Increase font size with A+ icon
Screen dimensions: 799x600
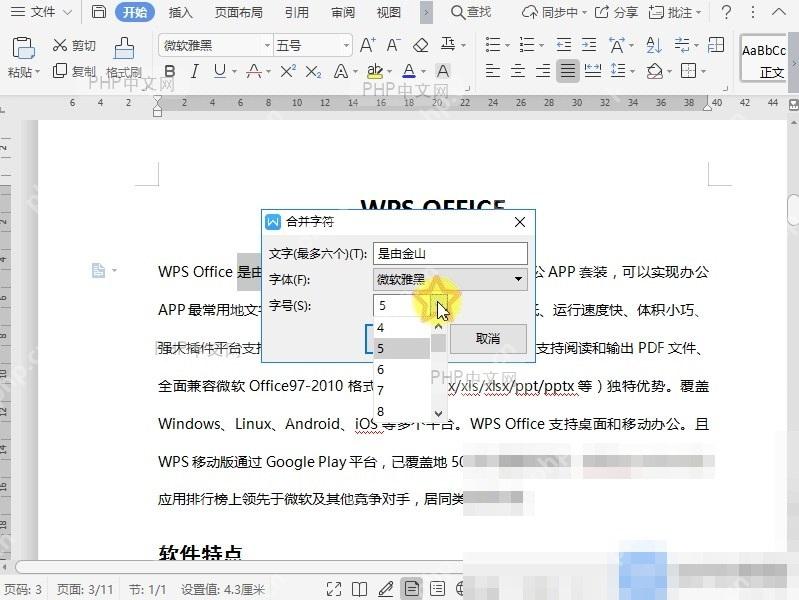click(367, 45)
